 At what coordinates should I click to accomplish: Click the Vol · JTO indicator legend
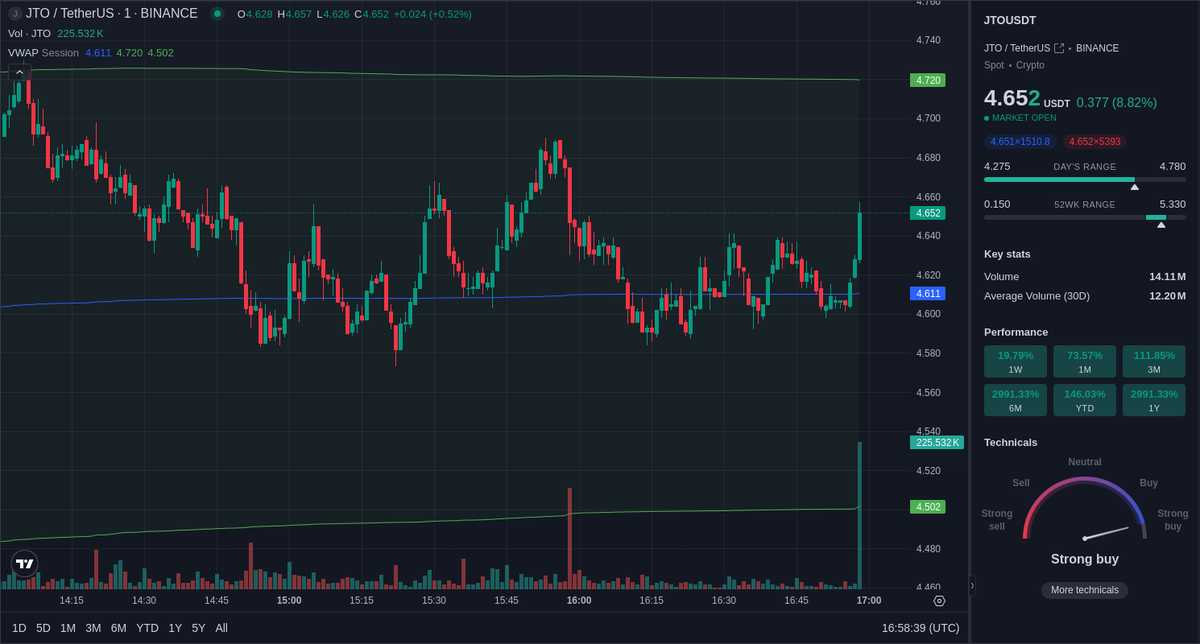click(x=29, y=33)
